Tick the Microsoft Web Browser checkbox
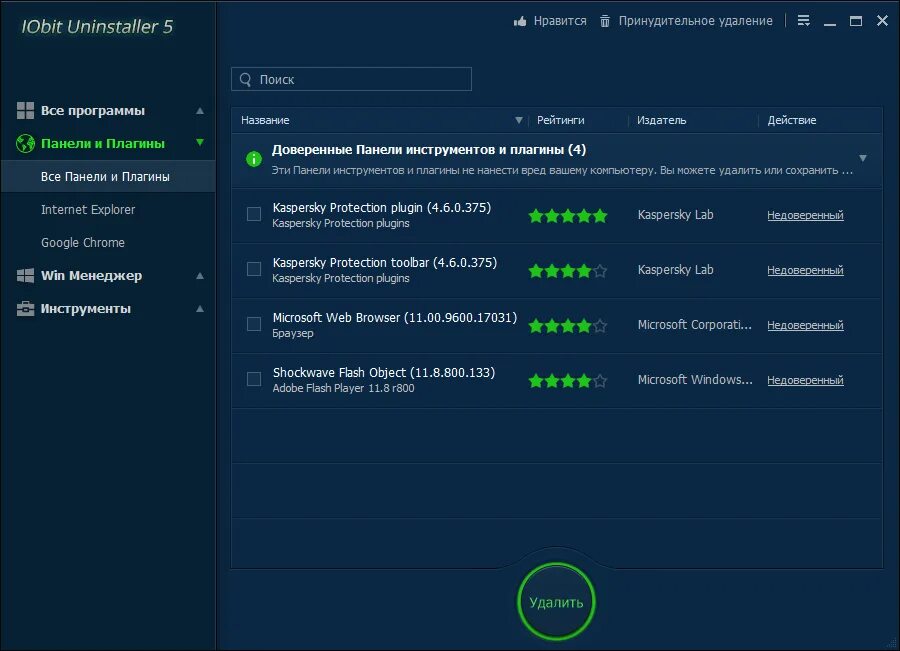The image size is (900, 651). pyautogui.click(x=254, y=324)
